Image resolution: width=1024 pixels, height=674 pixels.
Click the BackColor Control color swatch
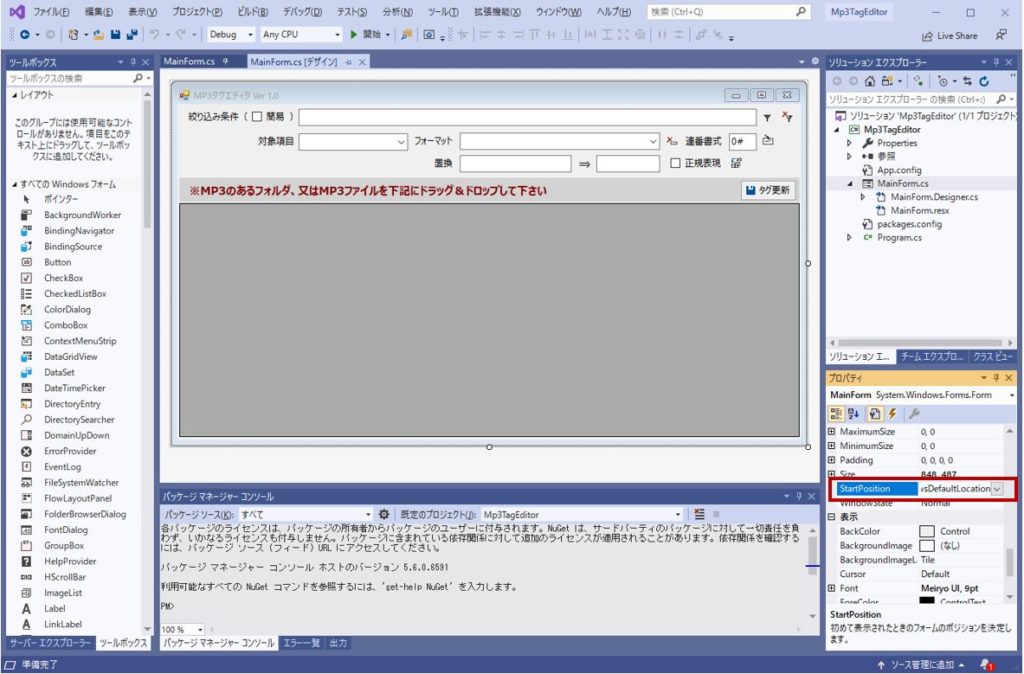[927, 532]
